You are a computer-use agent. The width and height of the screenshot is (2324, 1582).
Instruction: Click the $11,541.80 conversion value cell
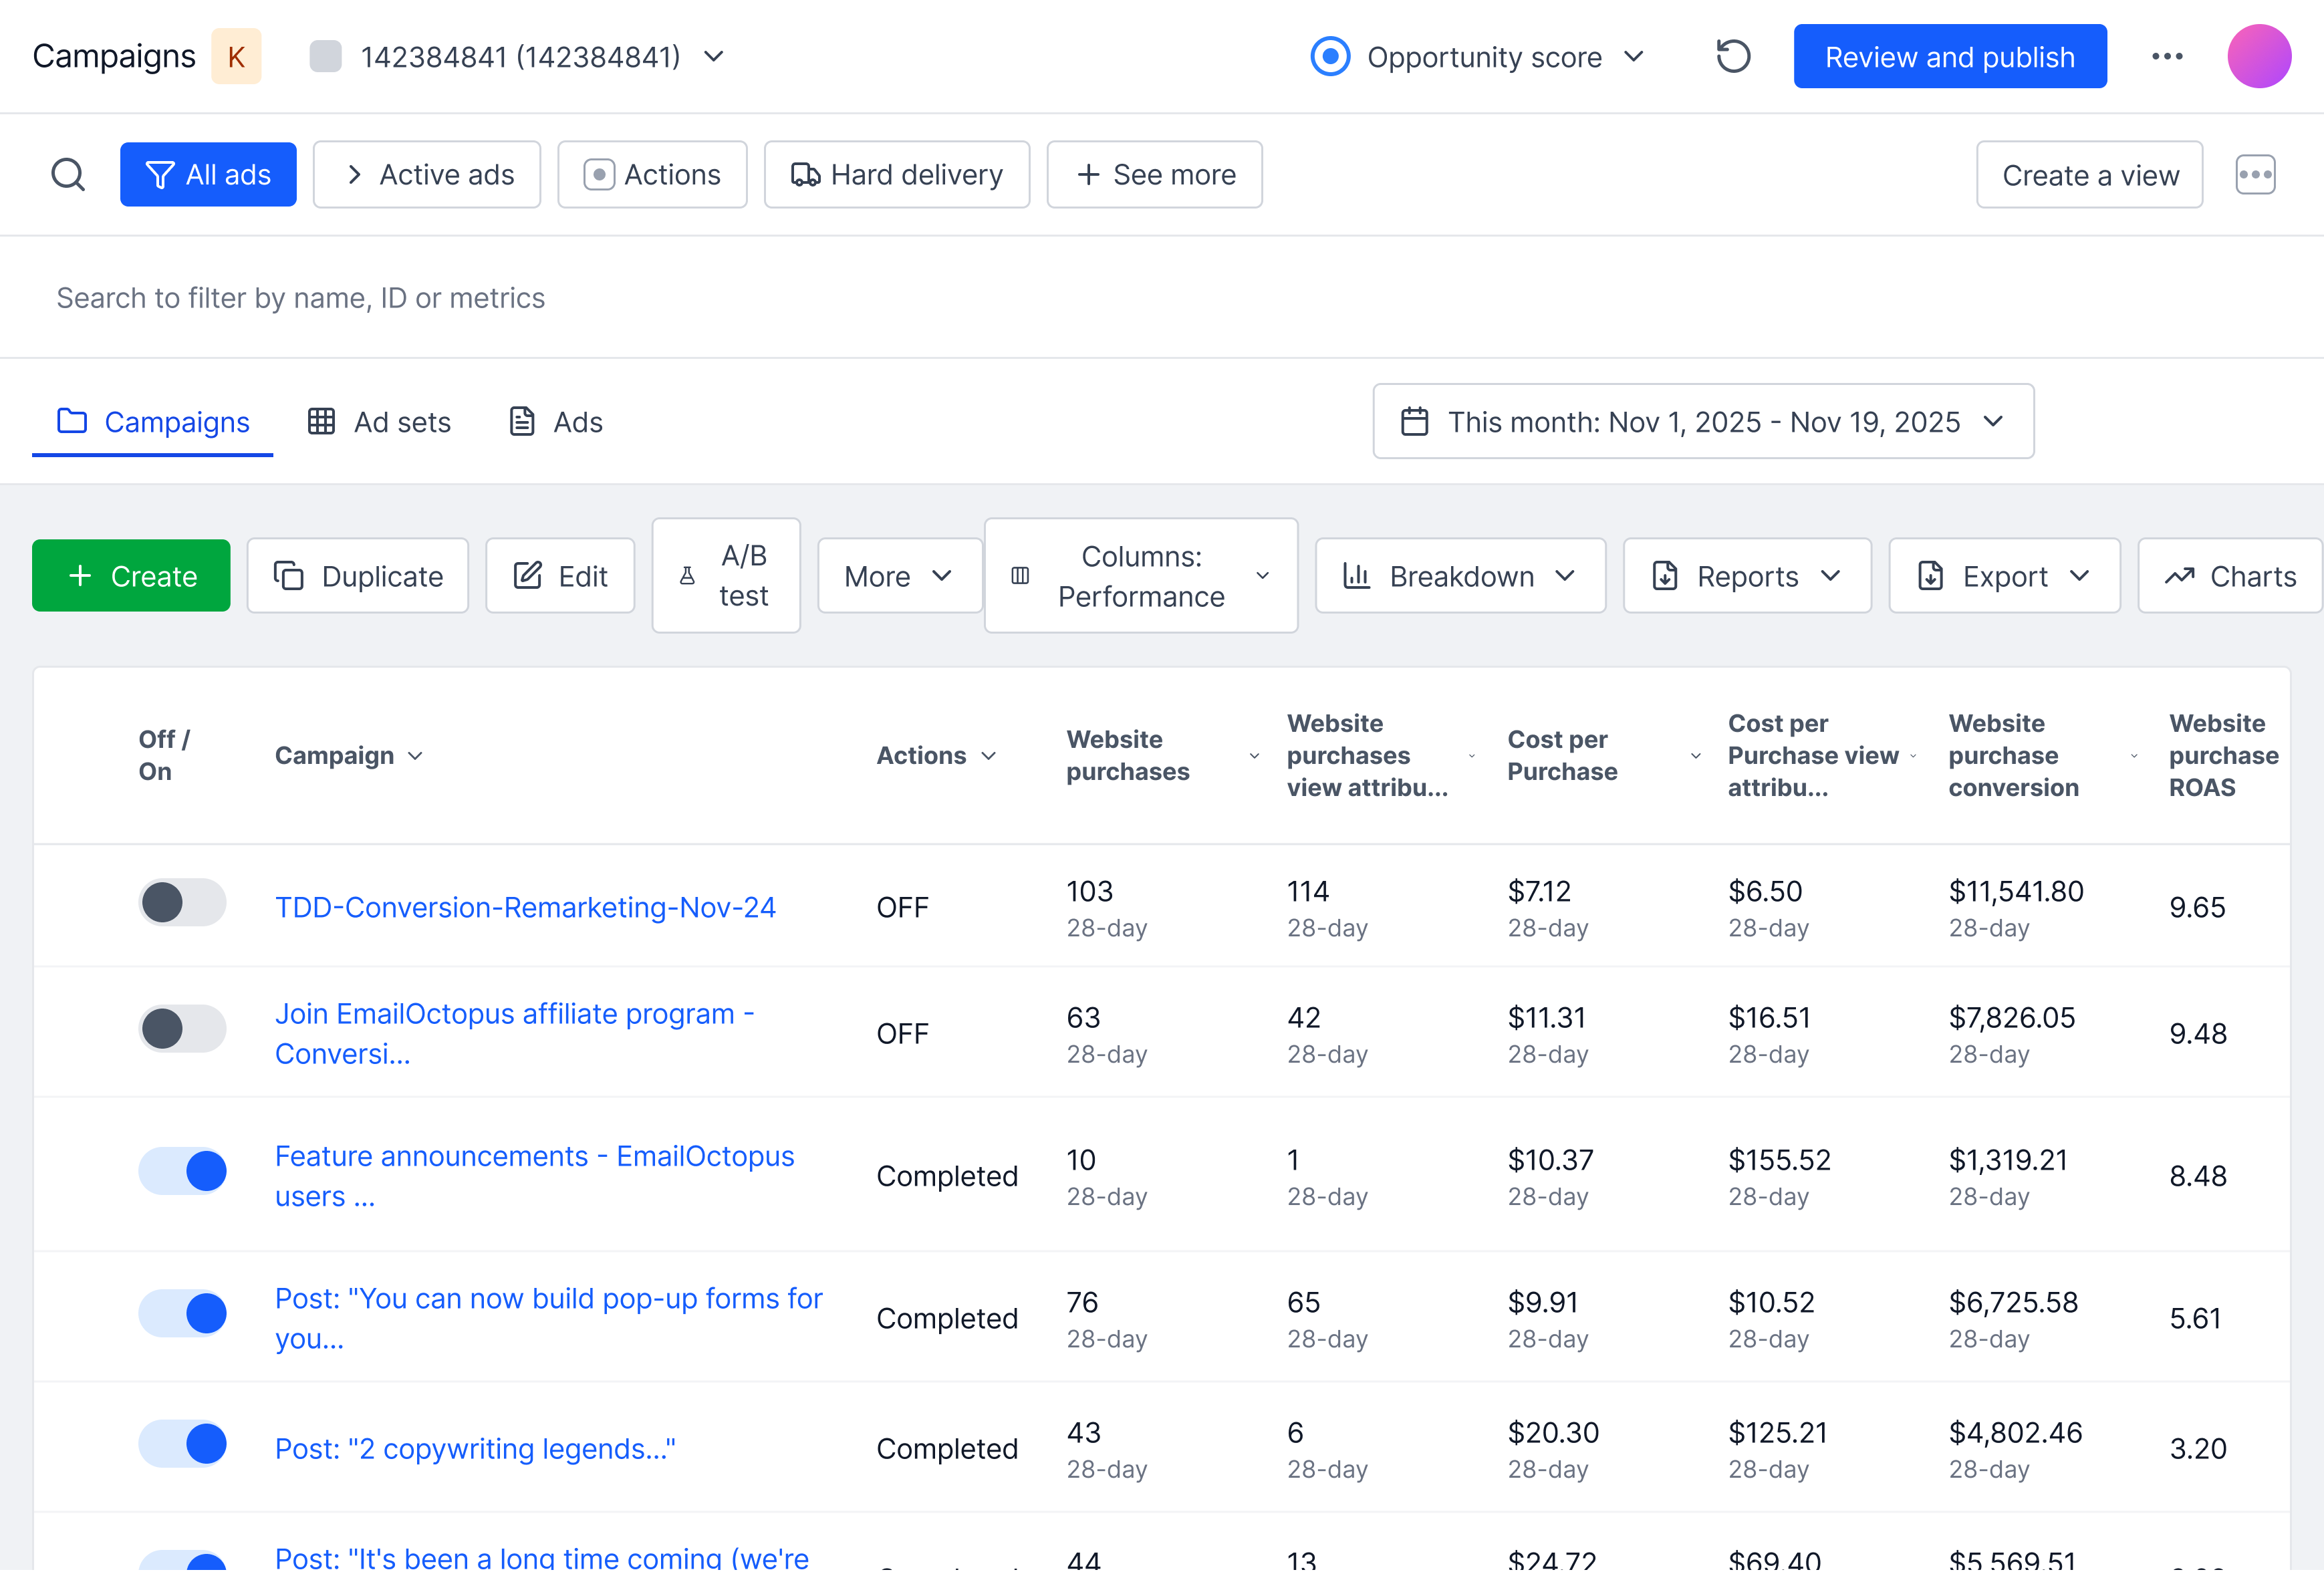coord(2016,891)
